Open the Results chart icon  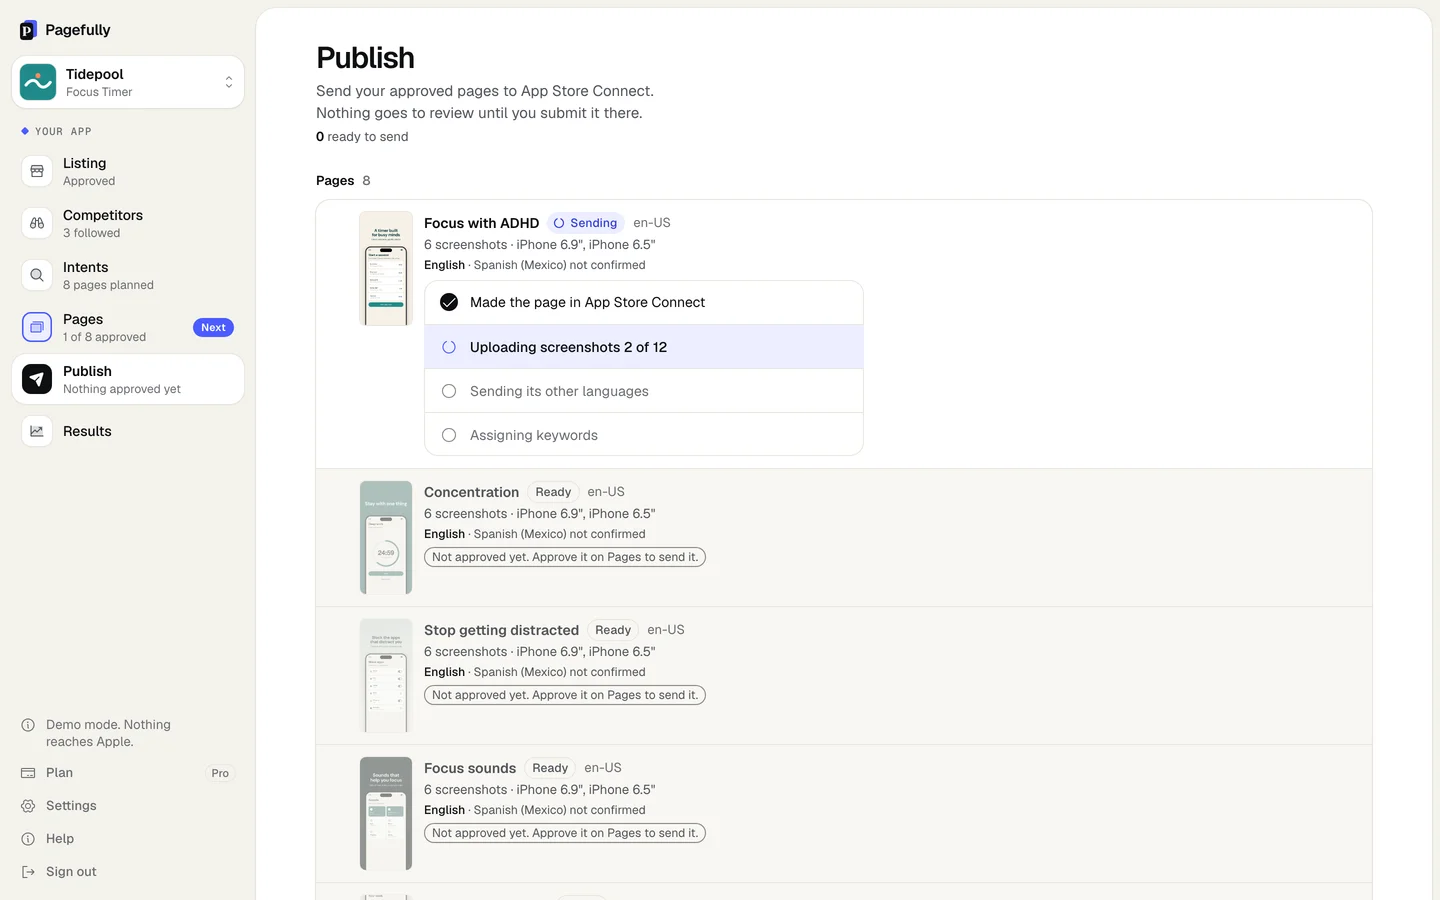37,431
